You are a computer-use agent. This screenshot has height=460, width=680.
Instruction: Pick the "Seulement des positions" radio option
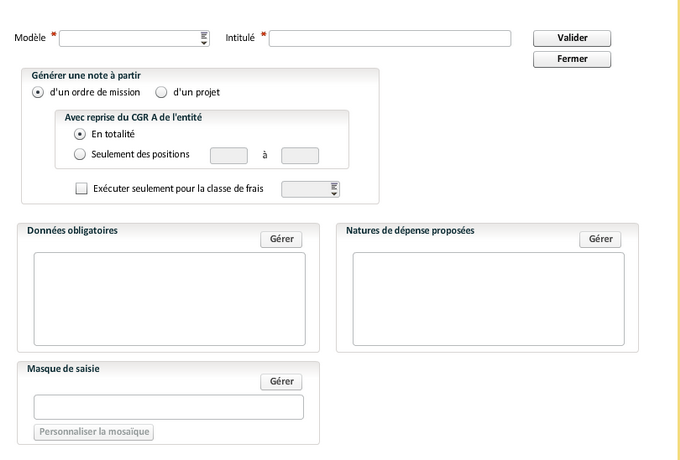point(80,154)
